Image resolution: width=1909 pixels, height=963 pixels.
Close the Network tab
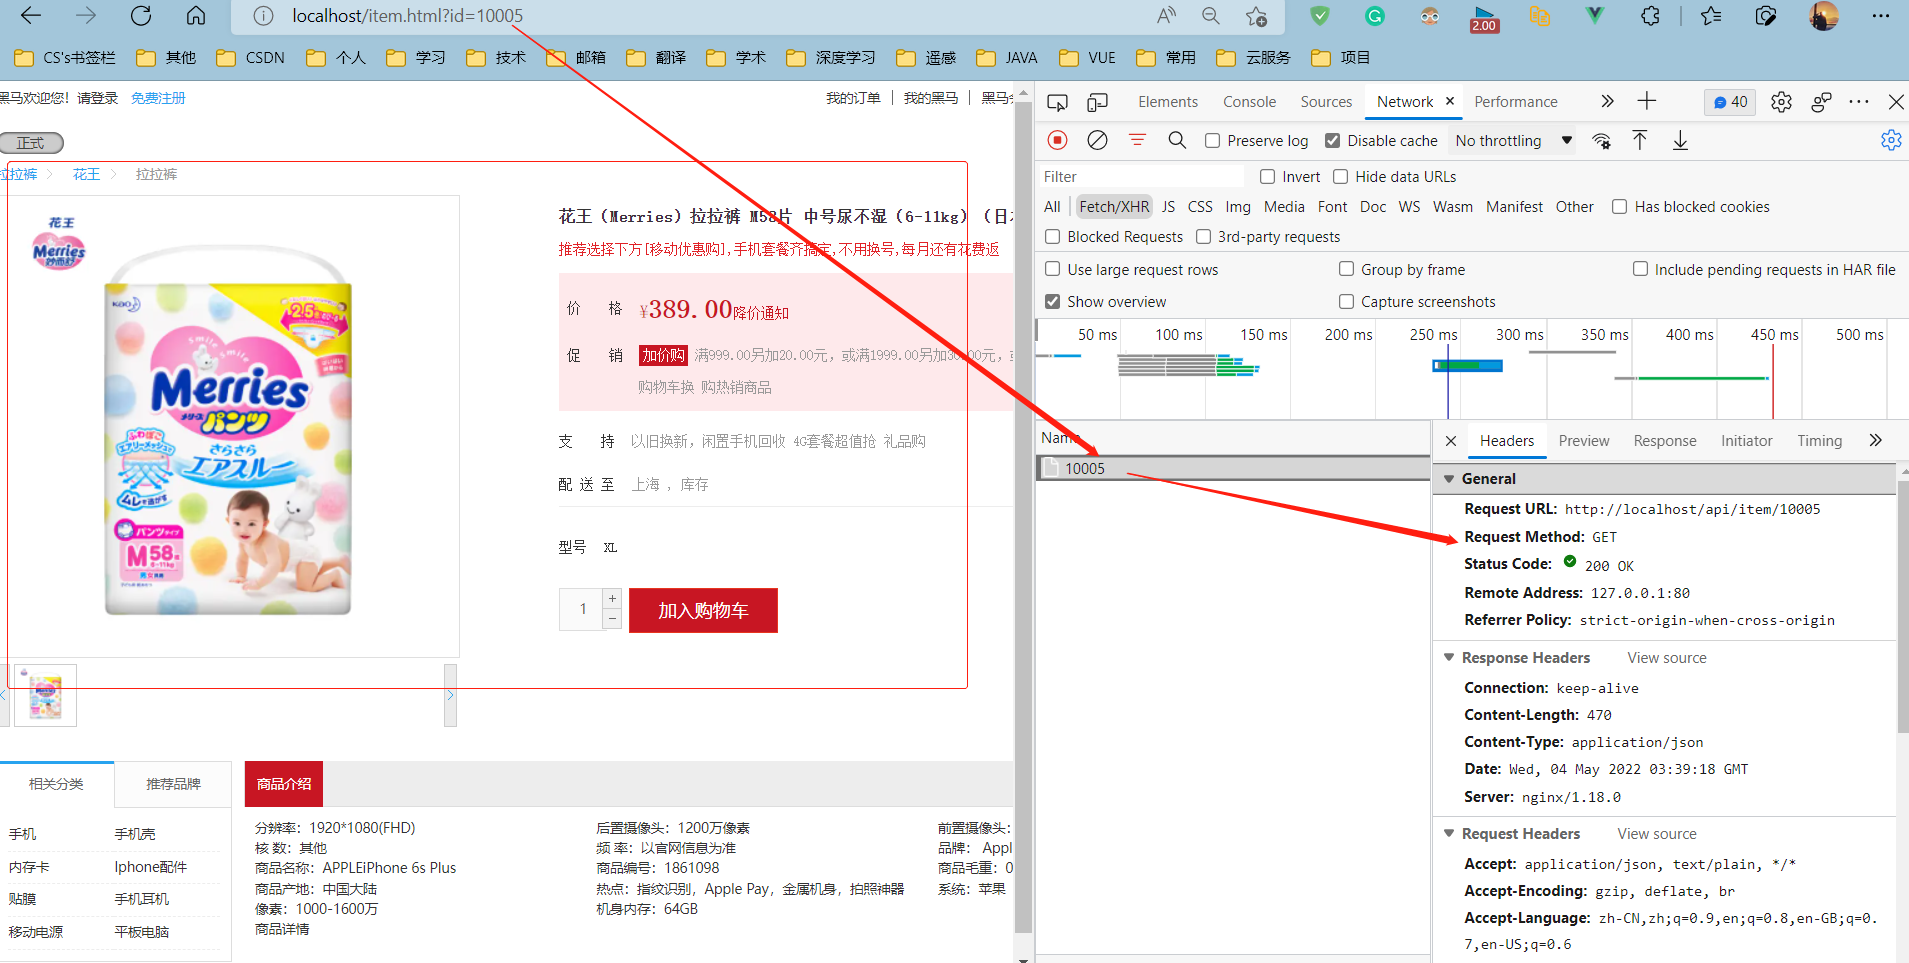click(x=1449, y=101)
